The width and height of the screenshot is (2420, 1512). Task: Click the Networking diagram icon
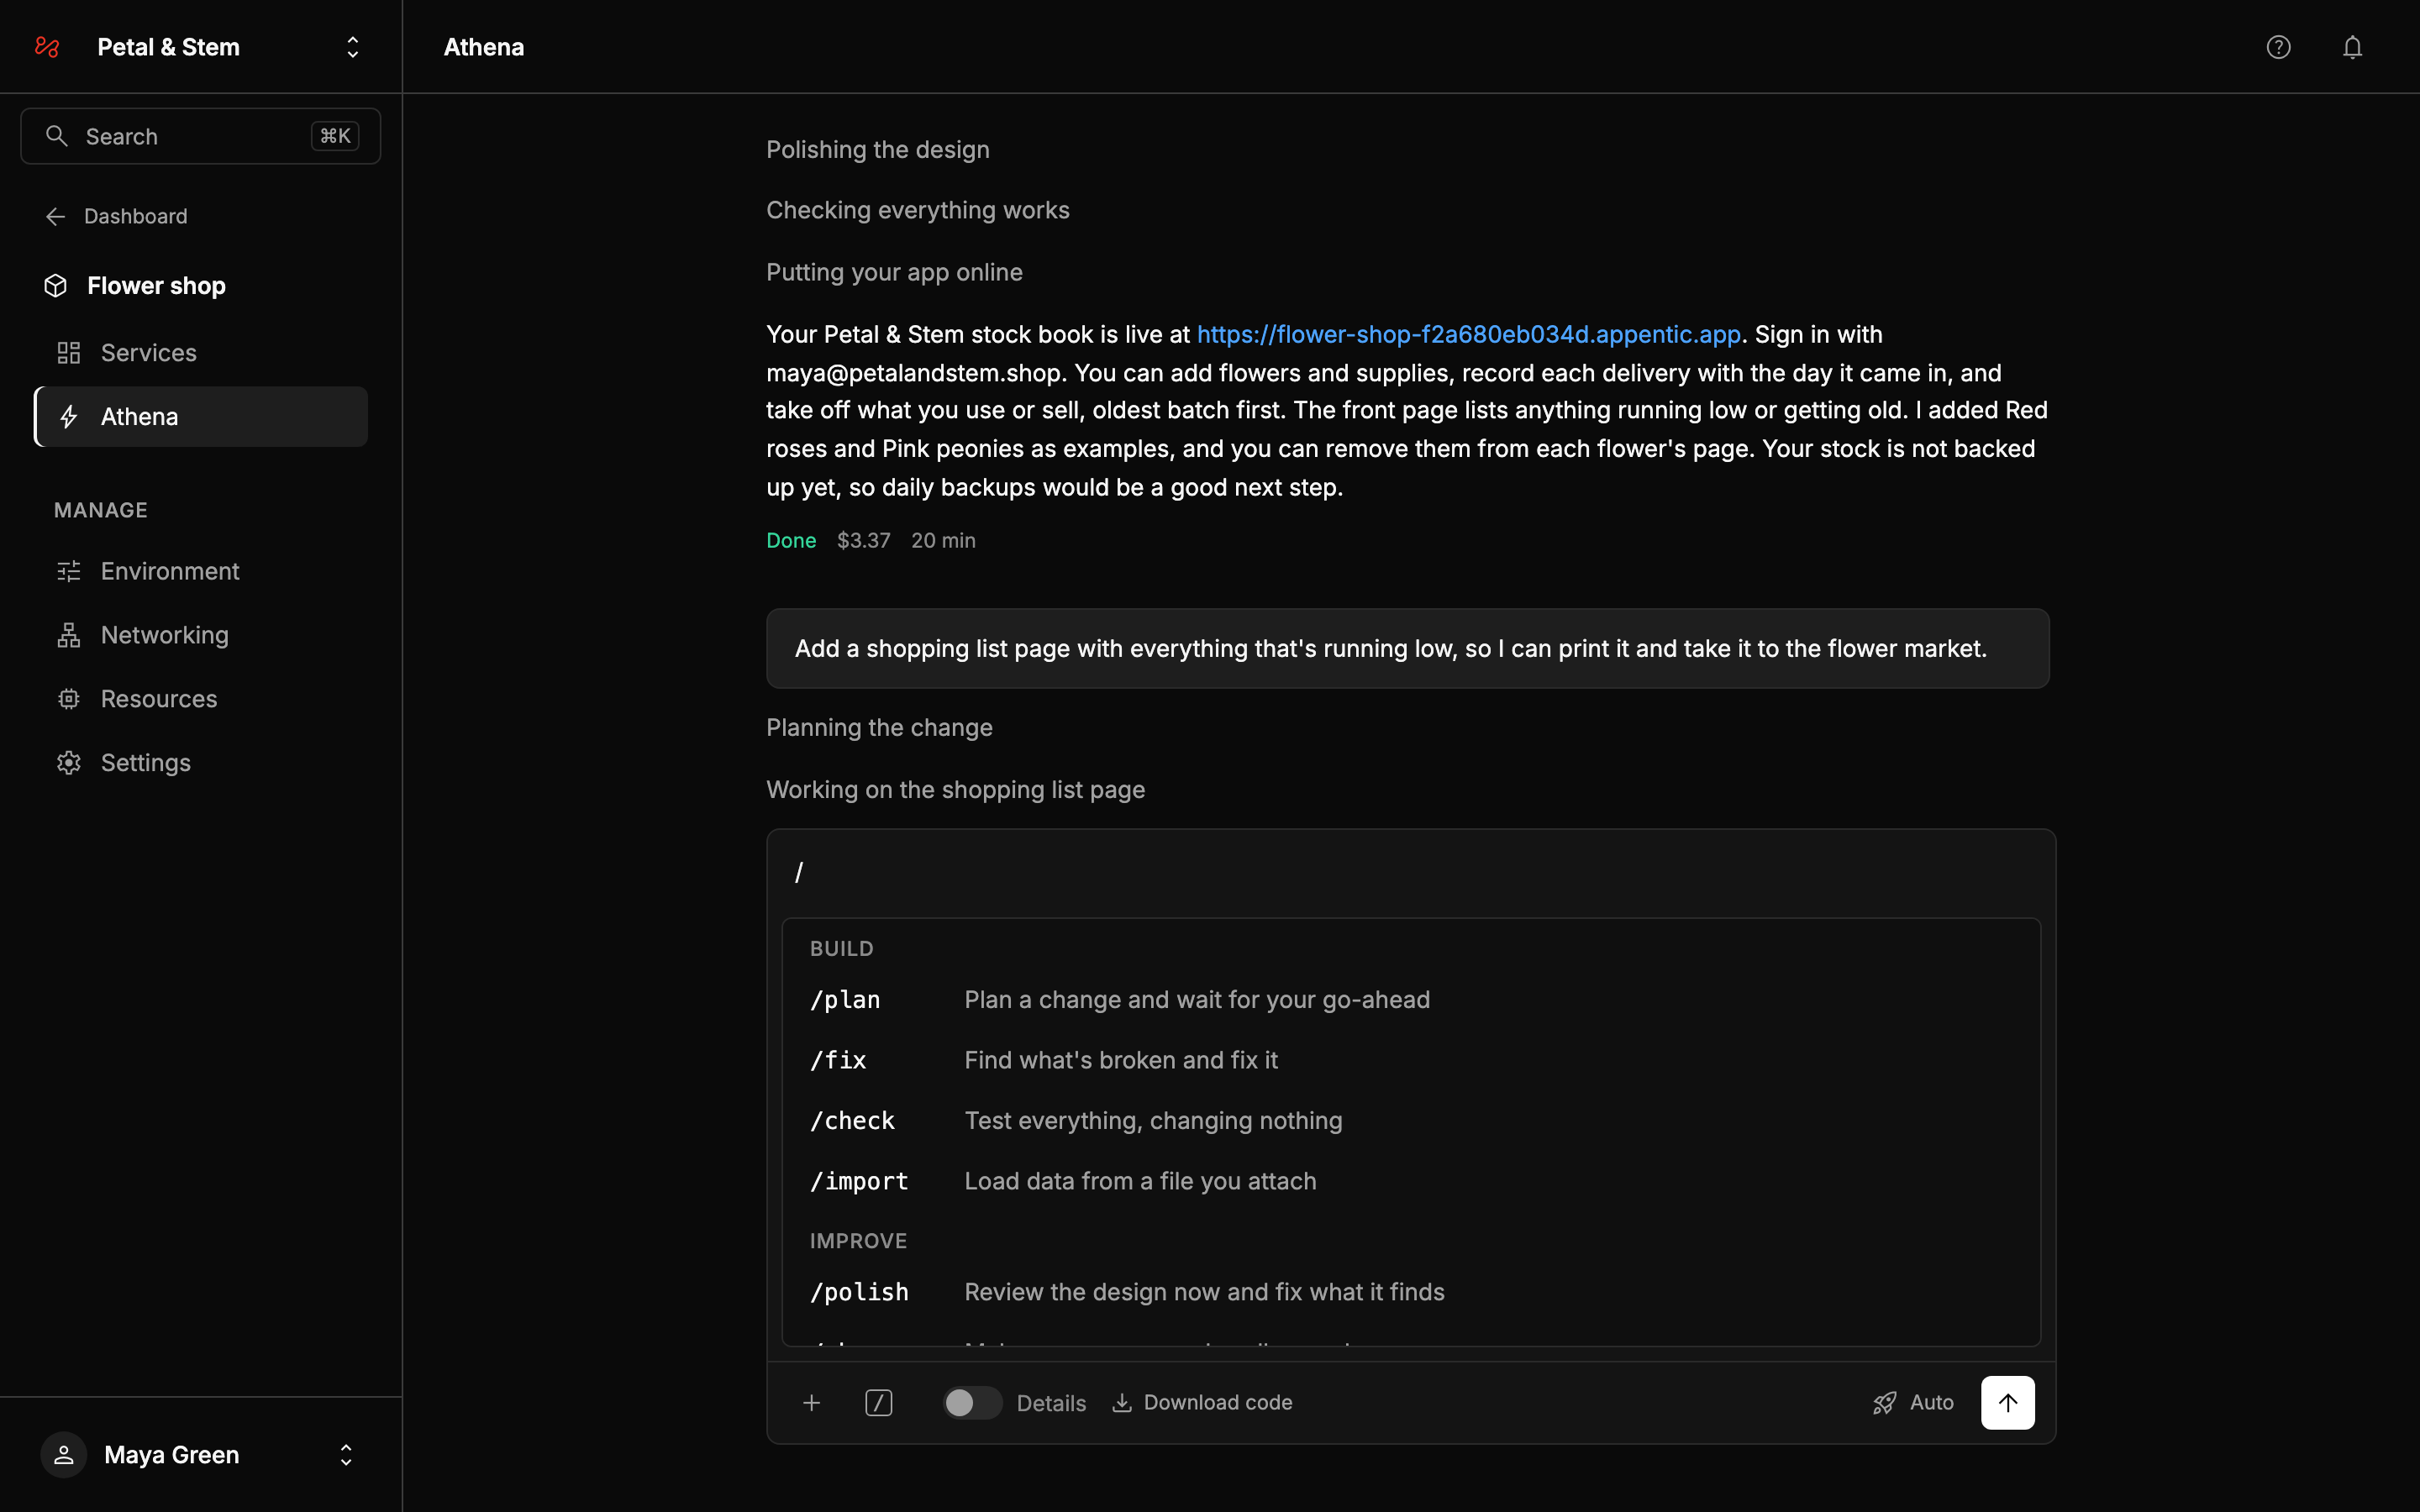[x=69, y=635]
